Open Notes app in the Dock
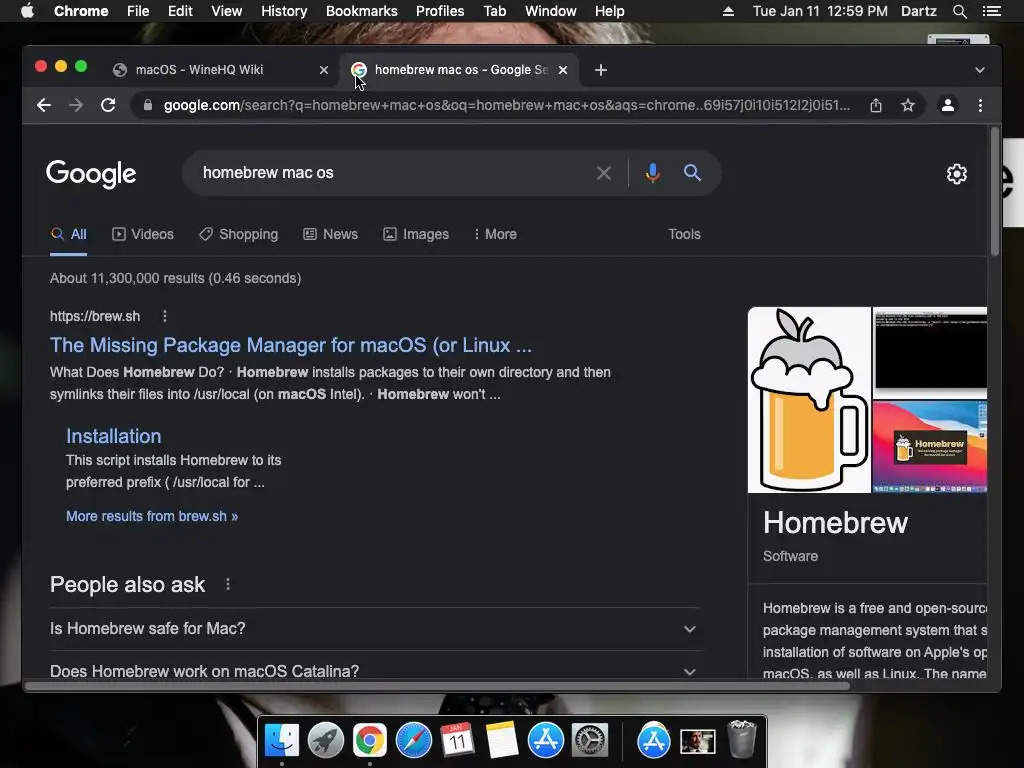The image size is (1024, 768). 502,741
